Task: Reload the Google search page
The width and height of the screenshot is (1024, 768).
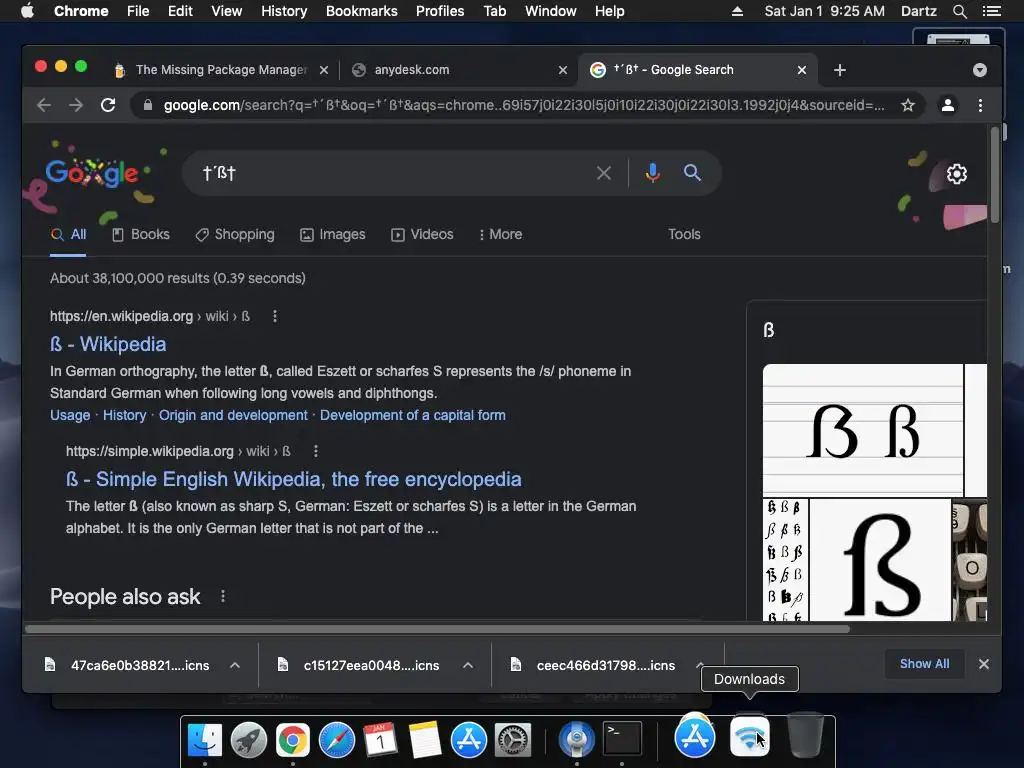Action: (108, 105)
